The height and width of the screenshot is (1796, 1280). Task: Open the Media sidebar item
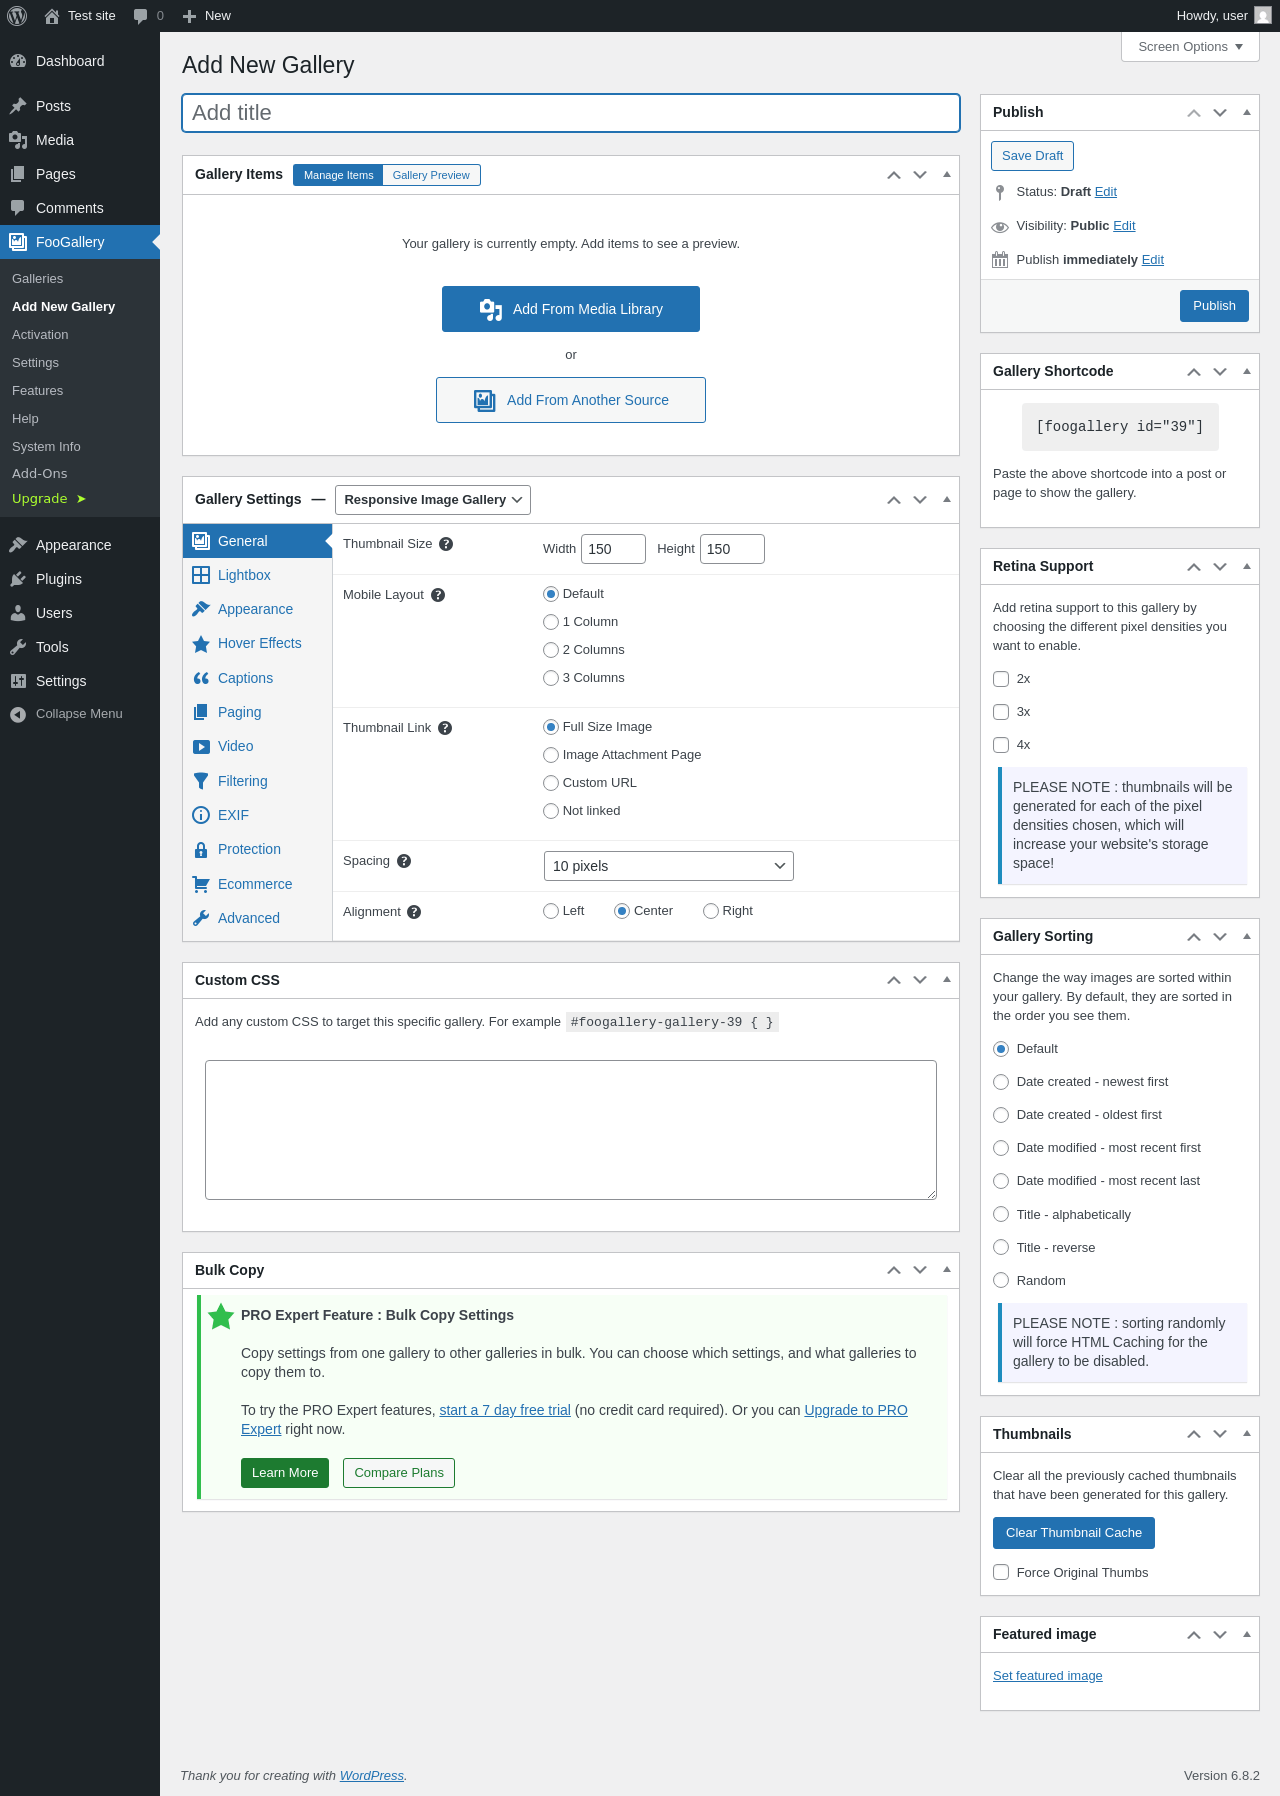click(80, 140)
